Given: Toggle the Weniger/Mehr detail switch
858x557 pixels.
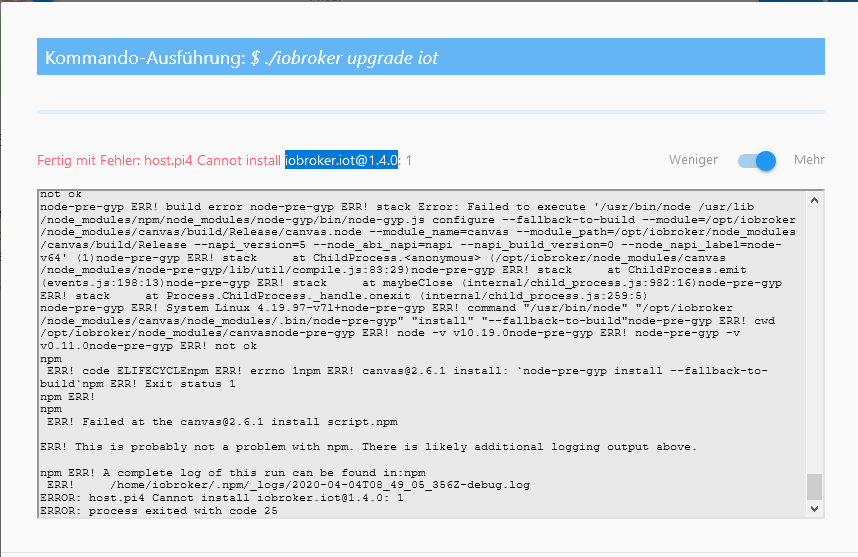Looking at the screenshot, I should [757, 160].
